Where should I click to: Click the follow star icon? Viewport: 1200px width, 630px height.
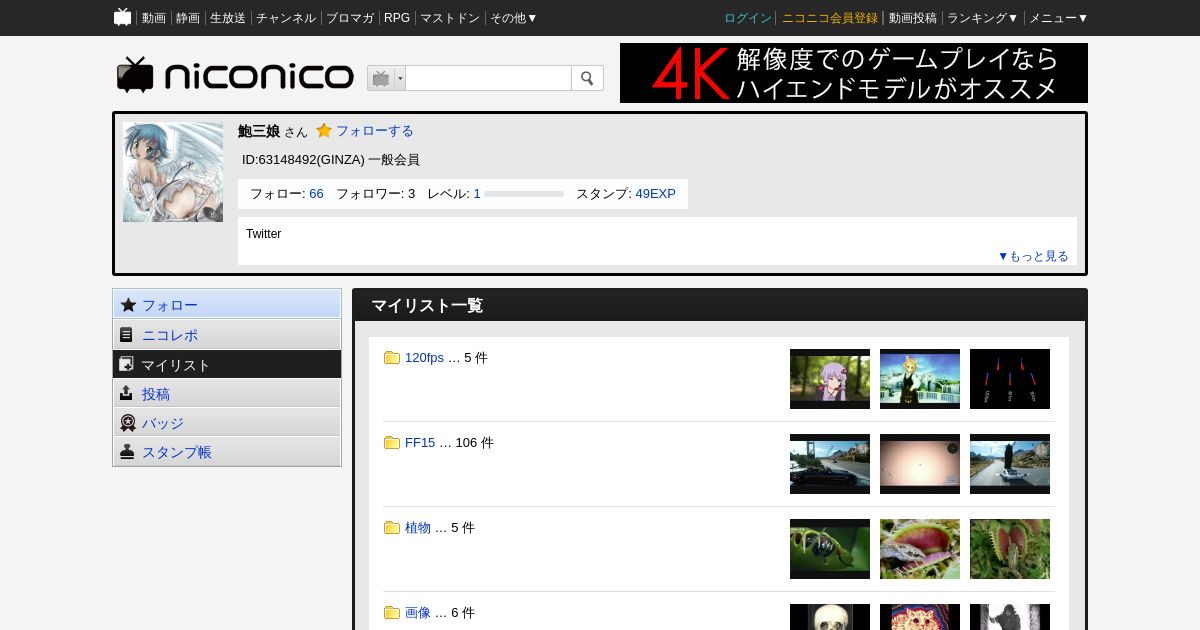pyautogui.click(x=324, y=130)
